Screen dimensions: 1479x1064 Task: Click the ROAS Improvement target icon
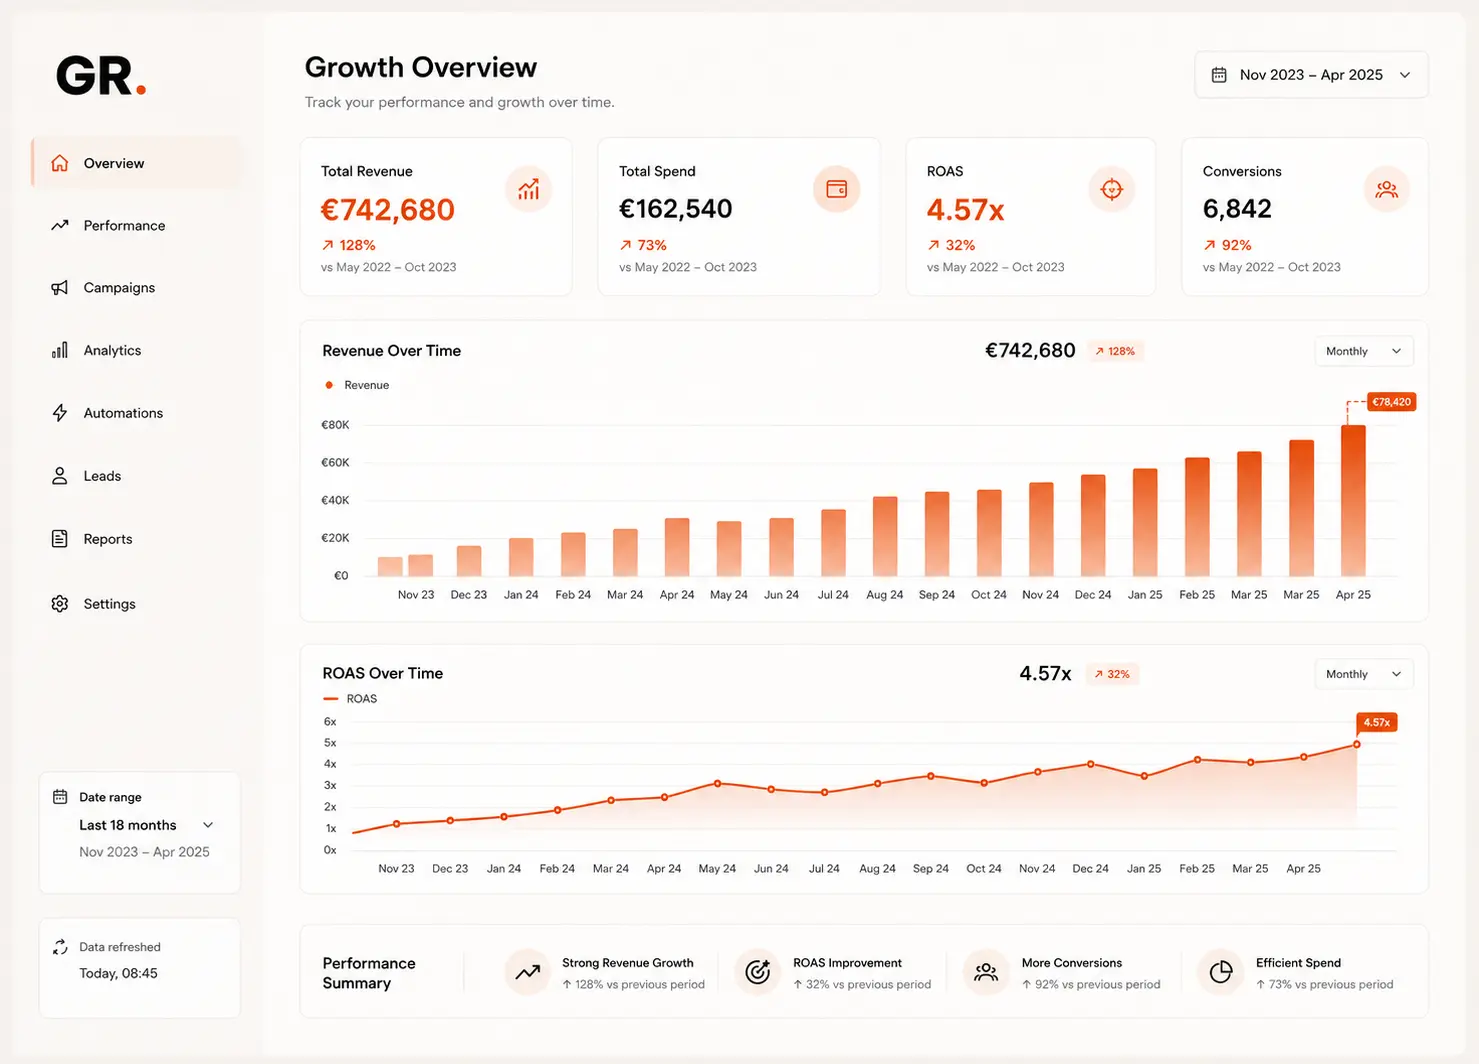tap(758, 972)
